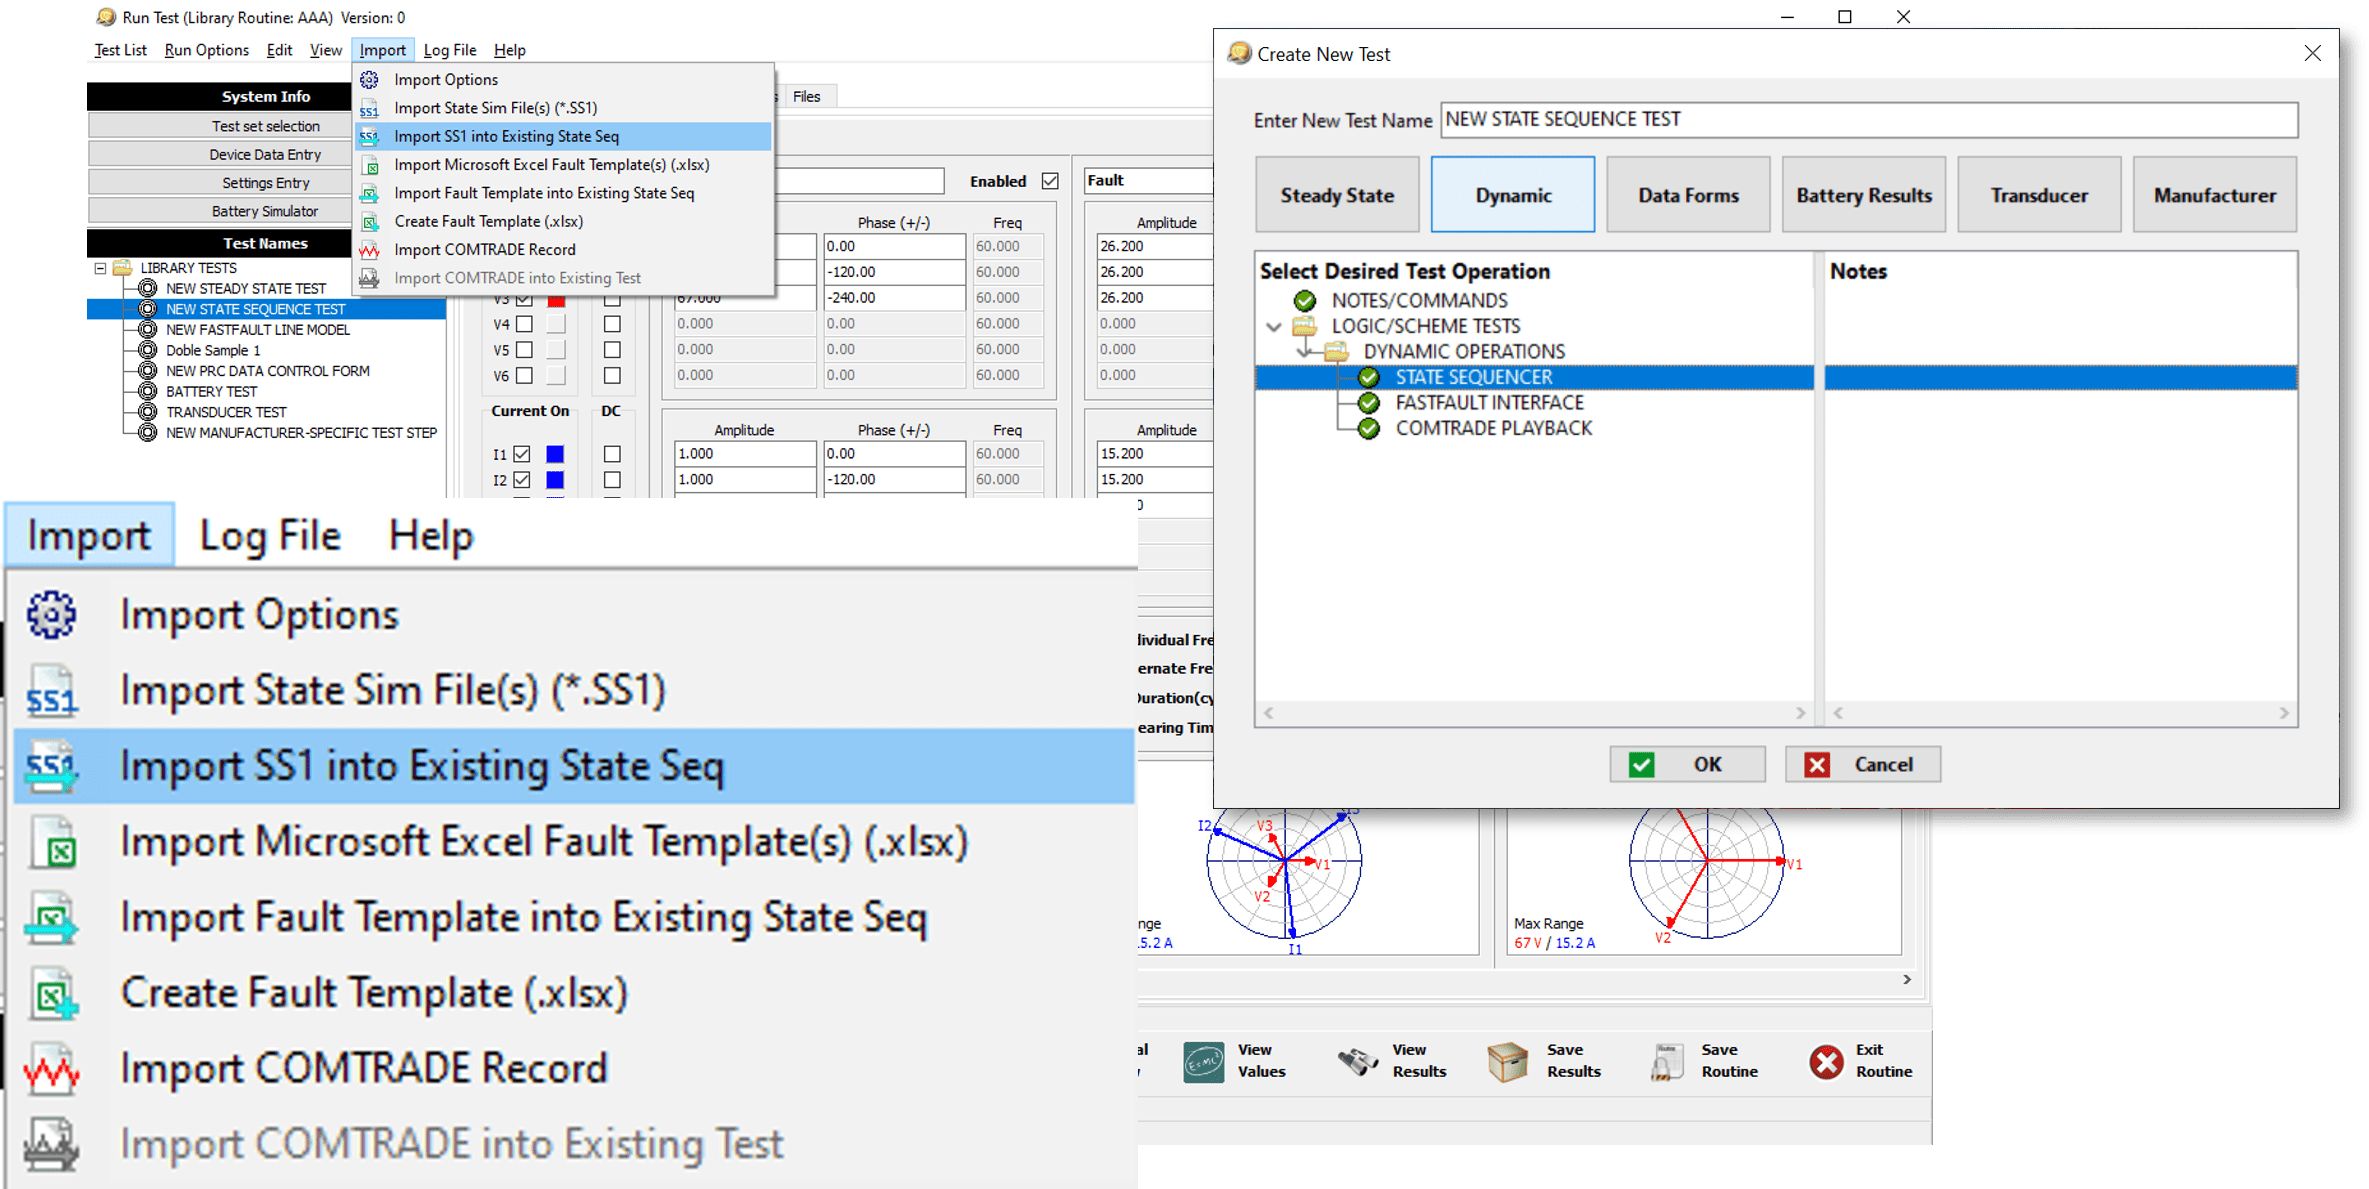Click the green check icon beside FASTFAULT INTERFACE
The height and width of the screenshot is (1189, 2369).
click(x=1369, y=402)
